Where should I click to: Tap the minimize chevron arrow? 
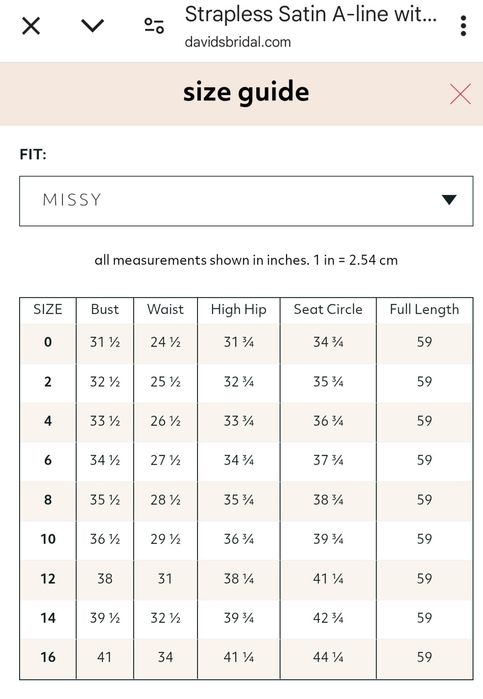(92, 25)
